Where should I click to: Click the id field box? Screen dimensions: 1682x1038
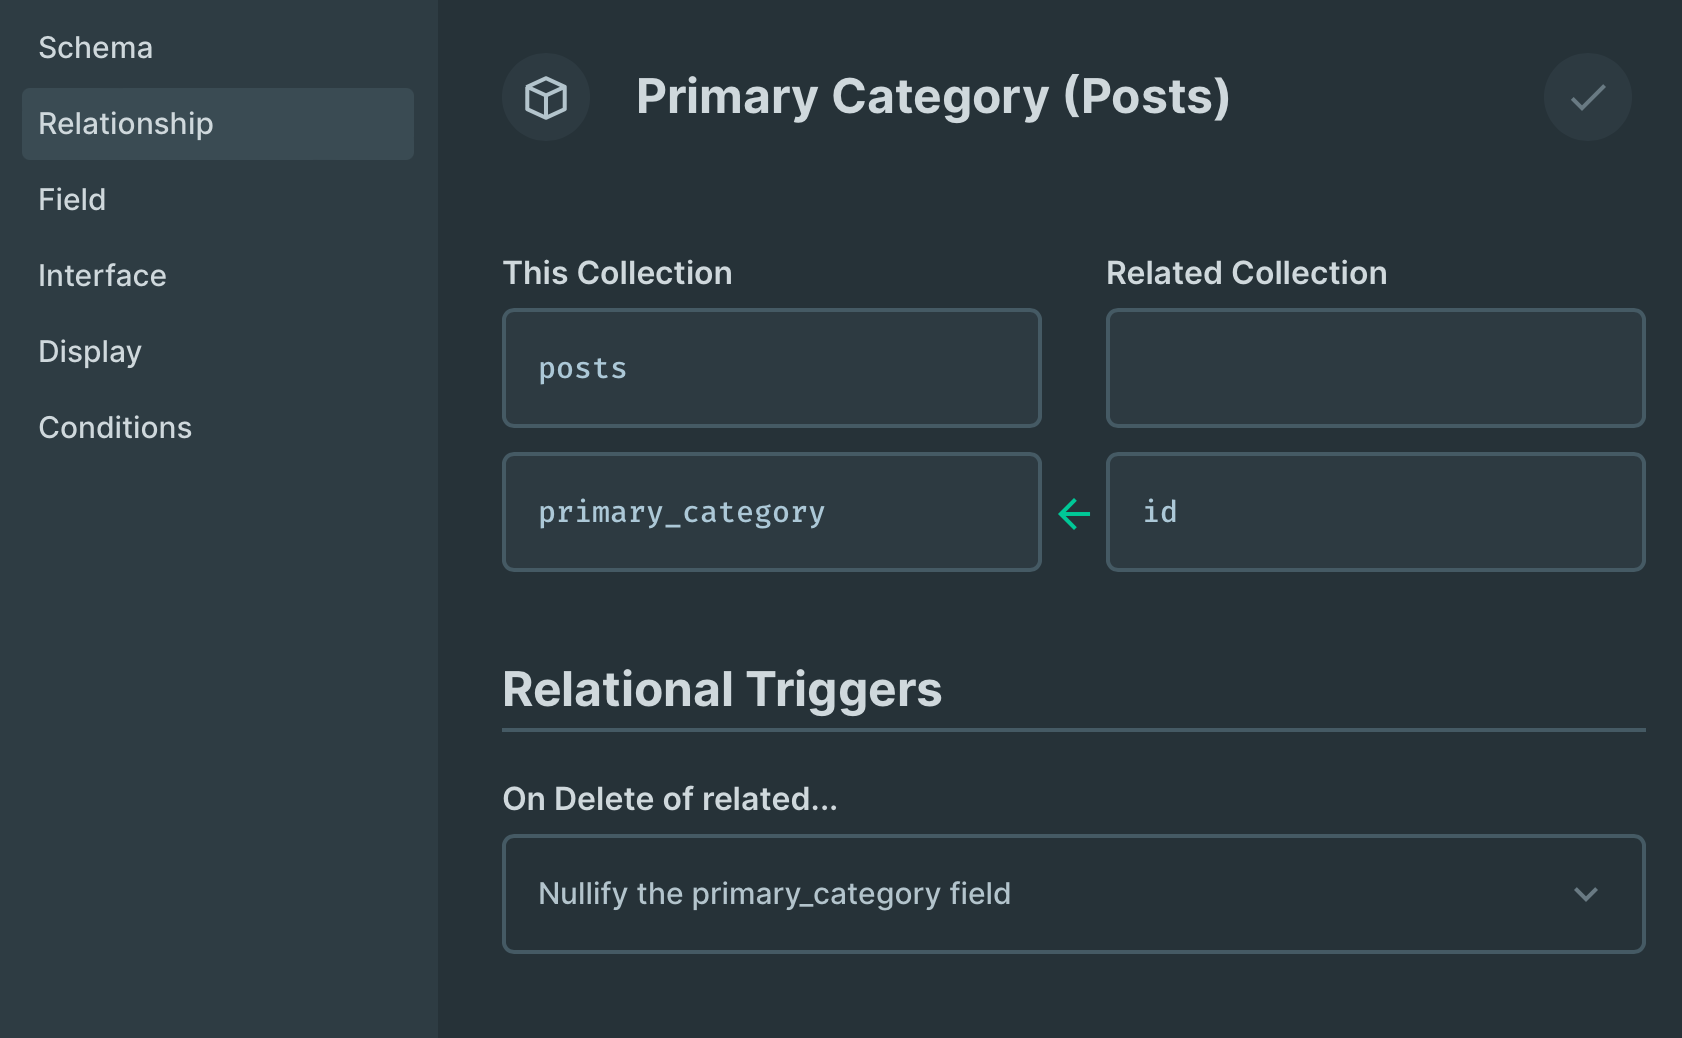pyautogui.click(x=1375, y=512)
